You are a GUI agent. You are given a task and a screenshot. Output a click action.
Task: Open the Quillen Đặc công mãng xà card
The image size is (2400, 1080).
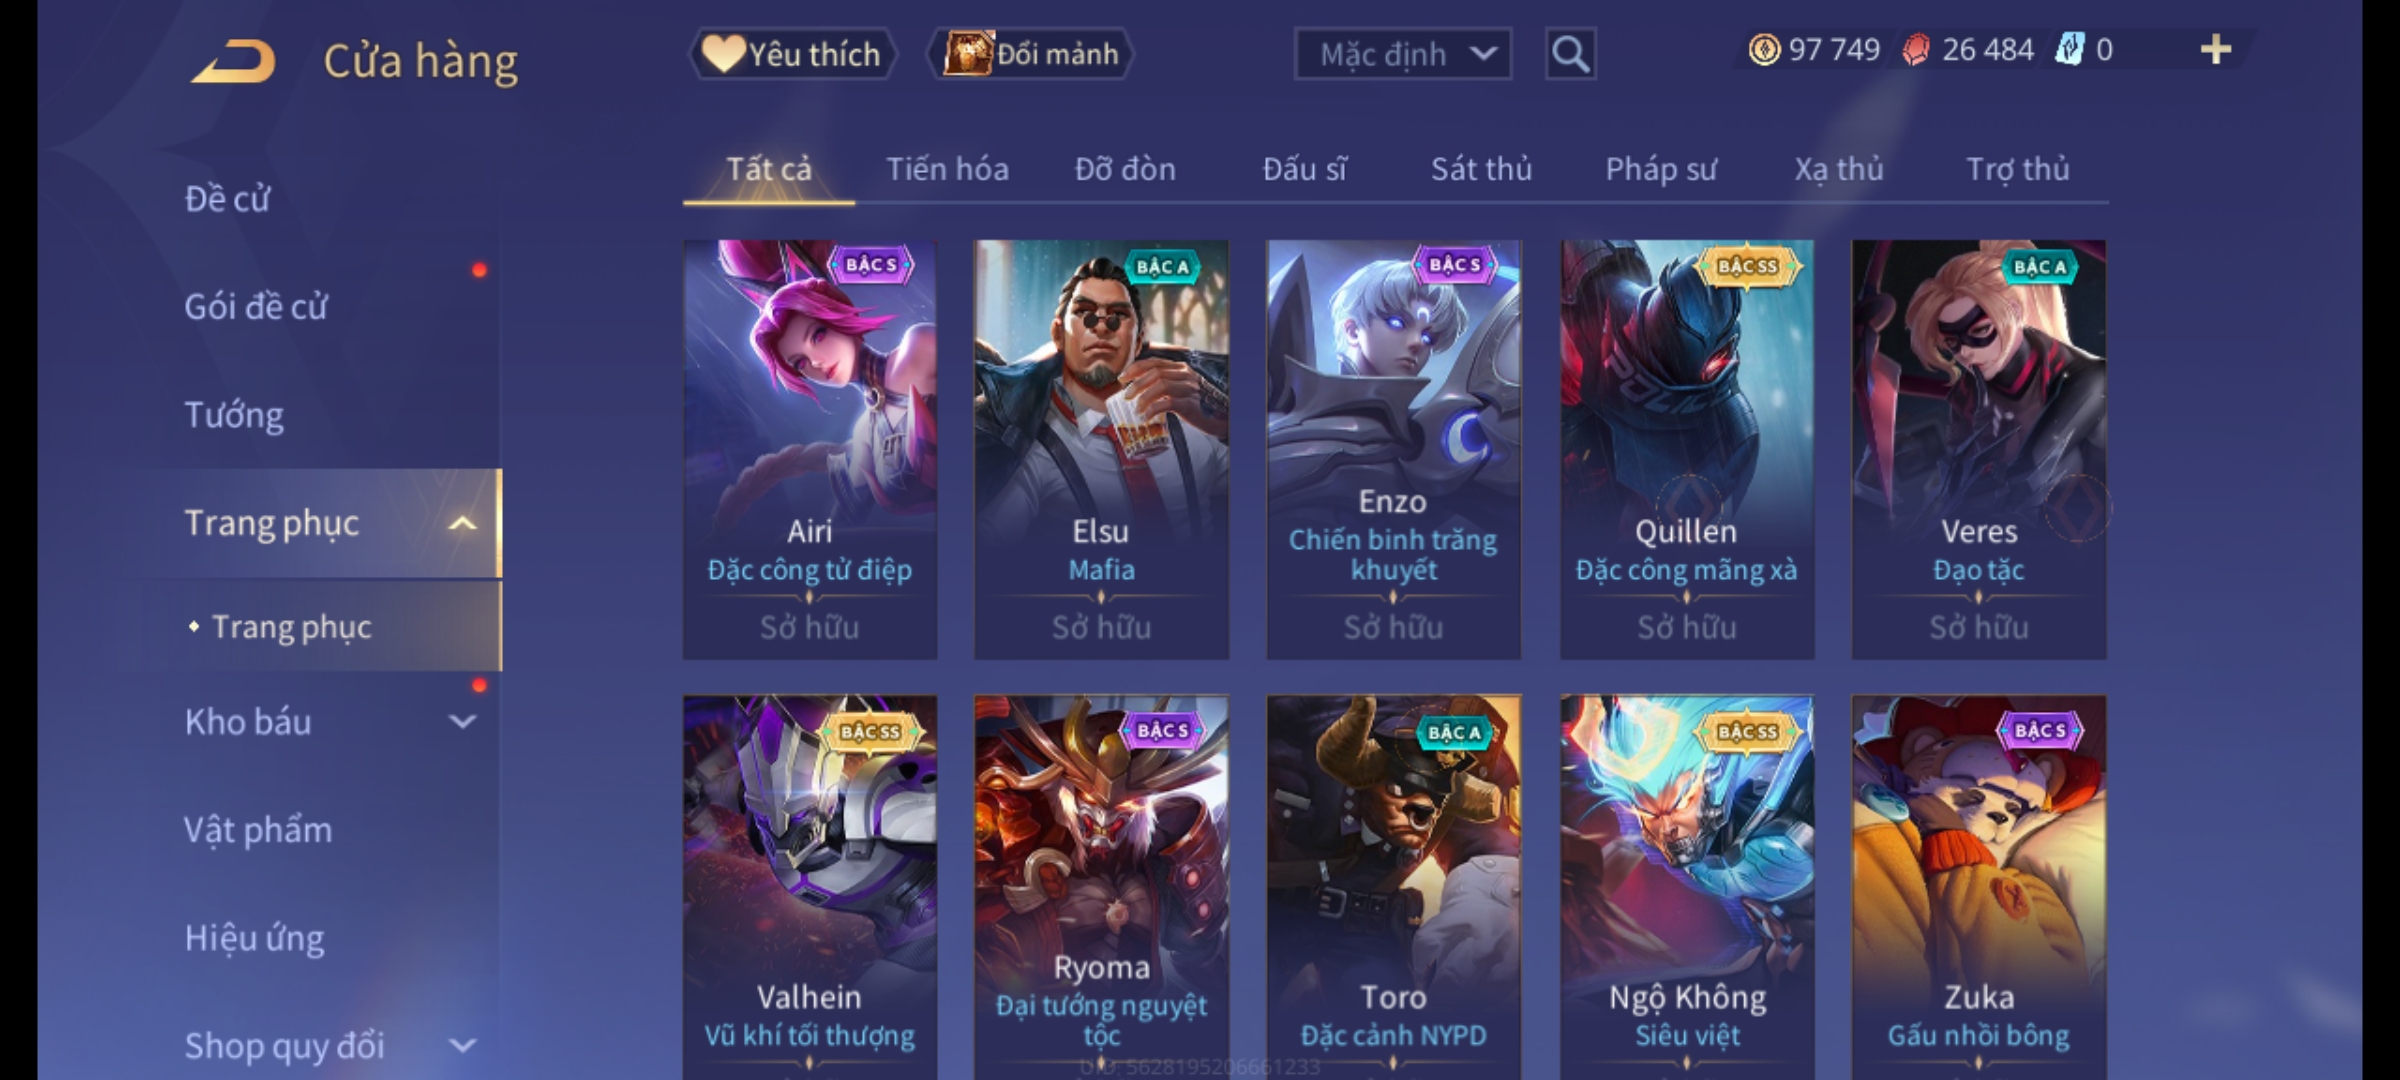click(1687, 449)
